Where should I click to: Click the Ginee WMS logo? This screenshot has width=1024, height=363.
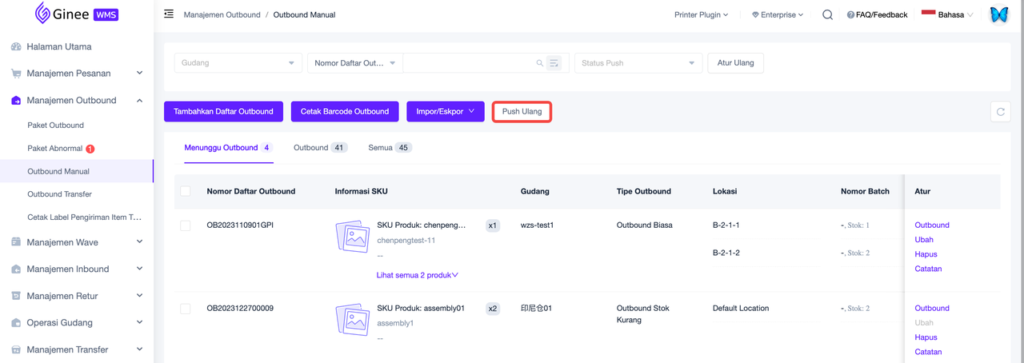77,14
